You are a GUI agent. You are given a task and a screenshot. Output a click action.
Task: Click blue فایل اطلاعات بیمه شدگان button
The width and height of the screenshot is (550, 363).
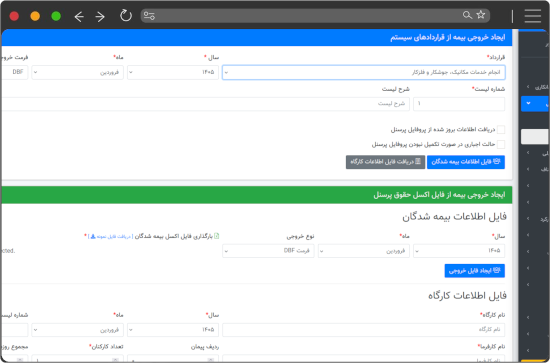coord(466,162)
